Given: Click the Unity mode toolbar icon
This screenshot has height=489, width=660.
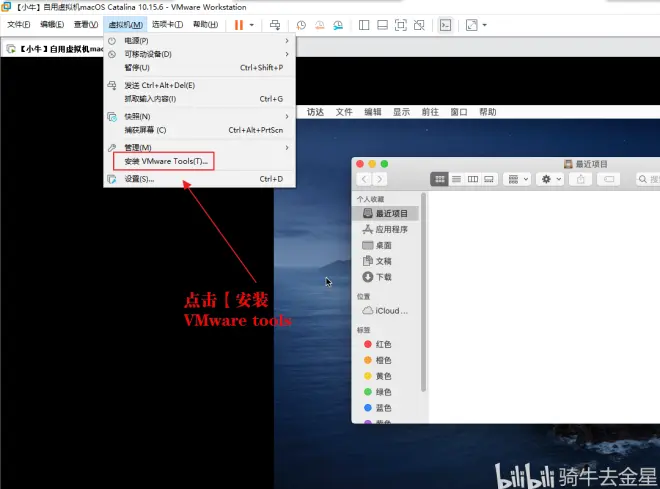Looking at the screenshot, I should [x=419, y=25].
